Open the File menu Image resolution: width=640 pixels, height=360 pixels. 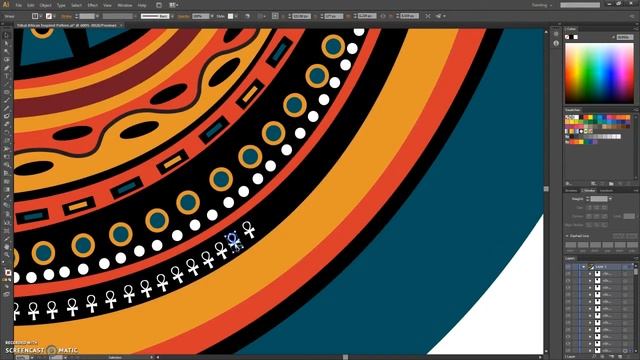click(x=18, y=5)
